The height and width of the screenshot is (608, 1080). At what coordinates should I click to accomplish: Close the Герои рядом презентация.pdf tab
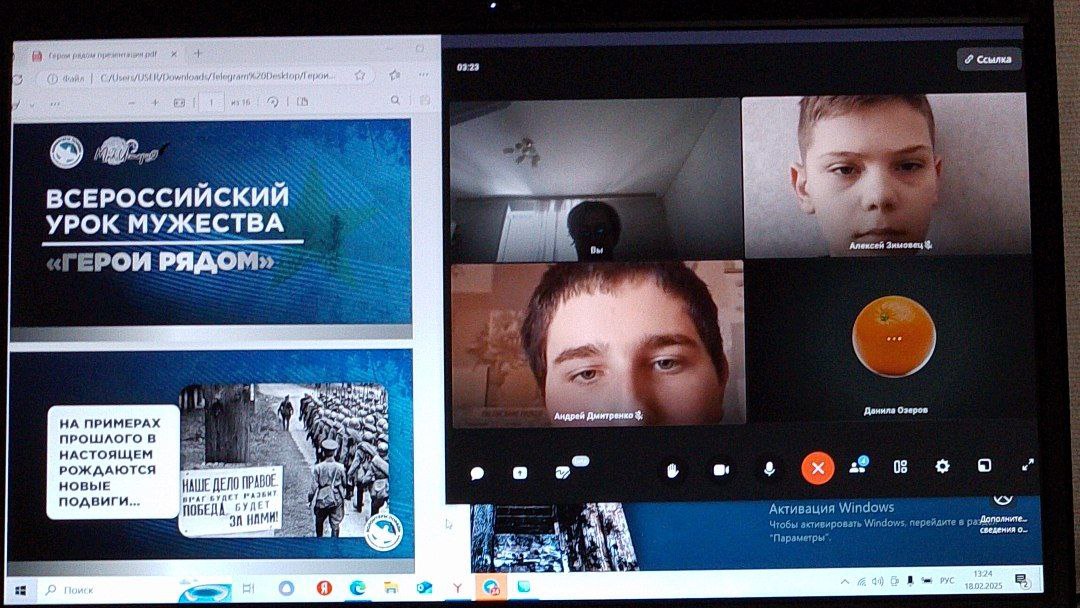[x=174, y=54]
